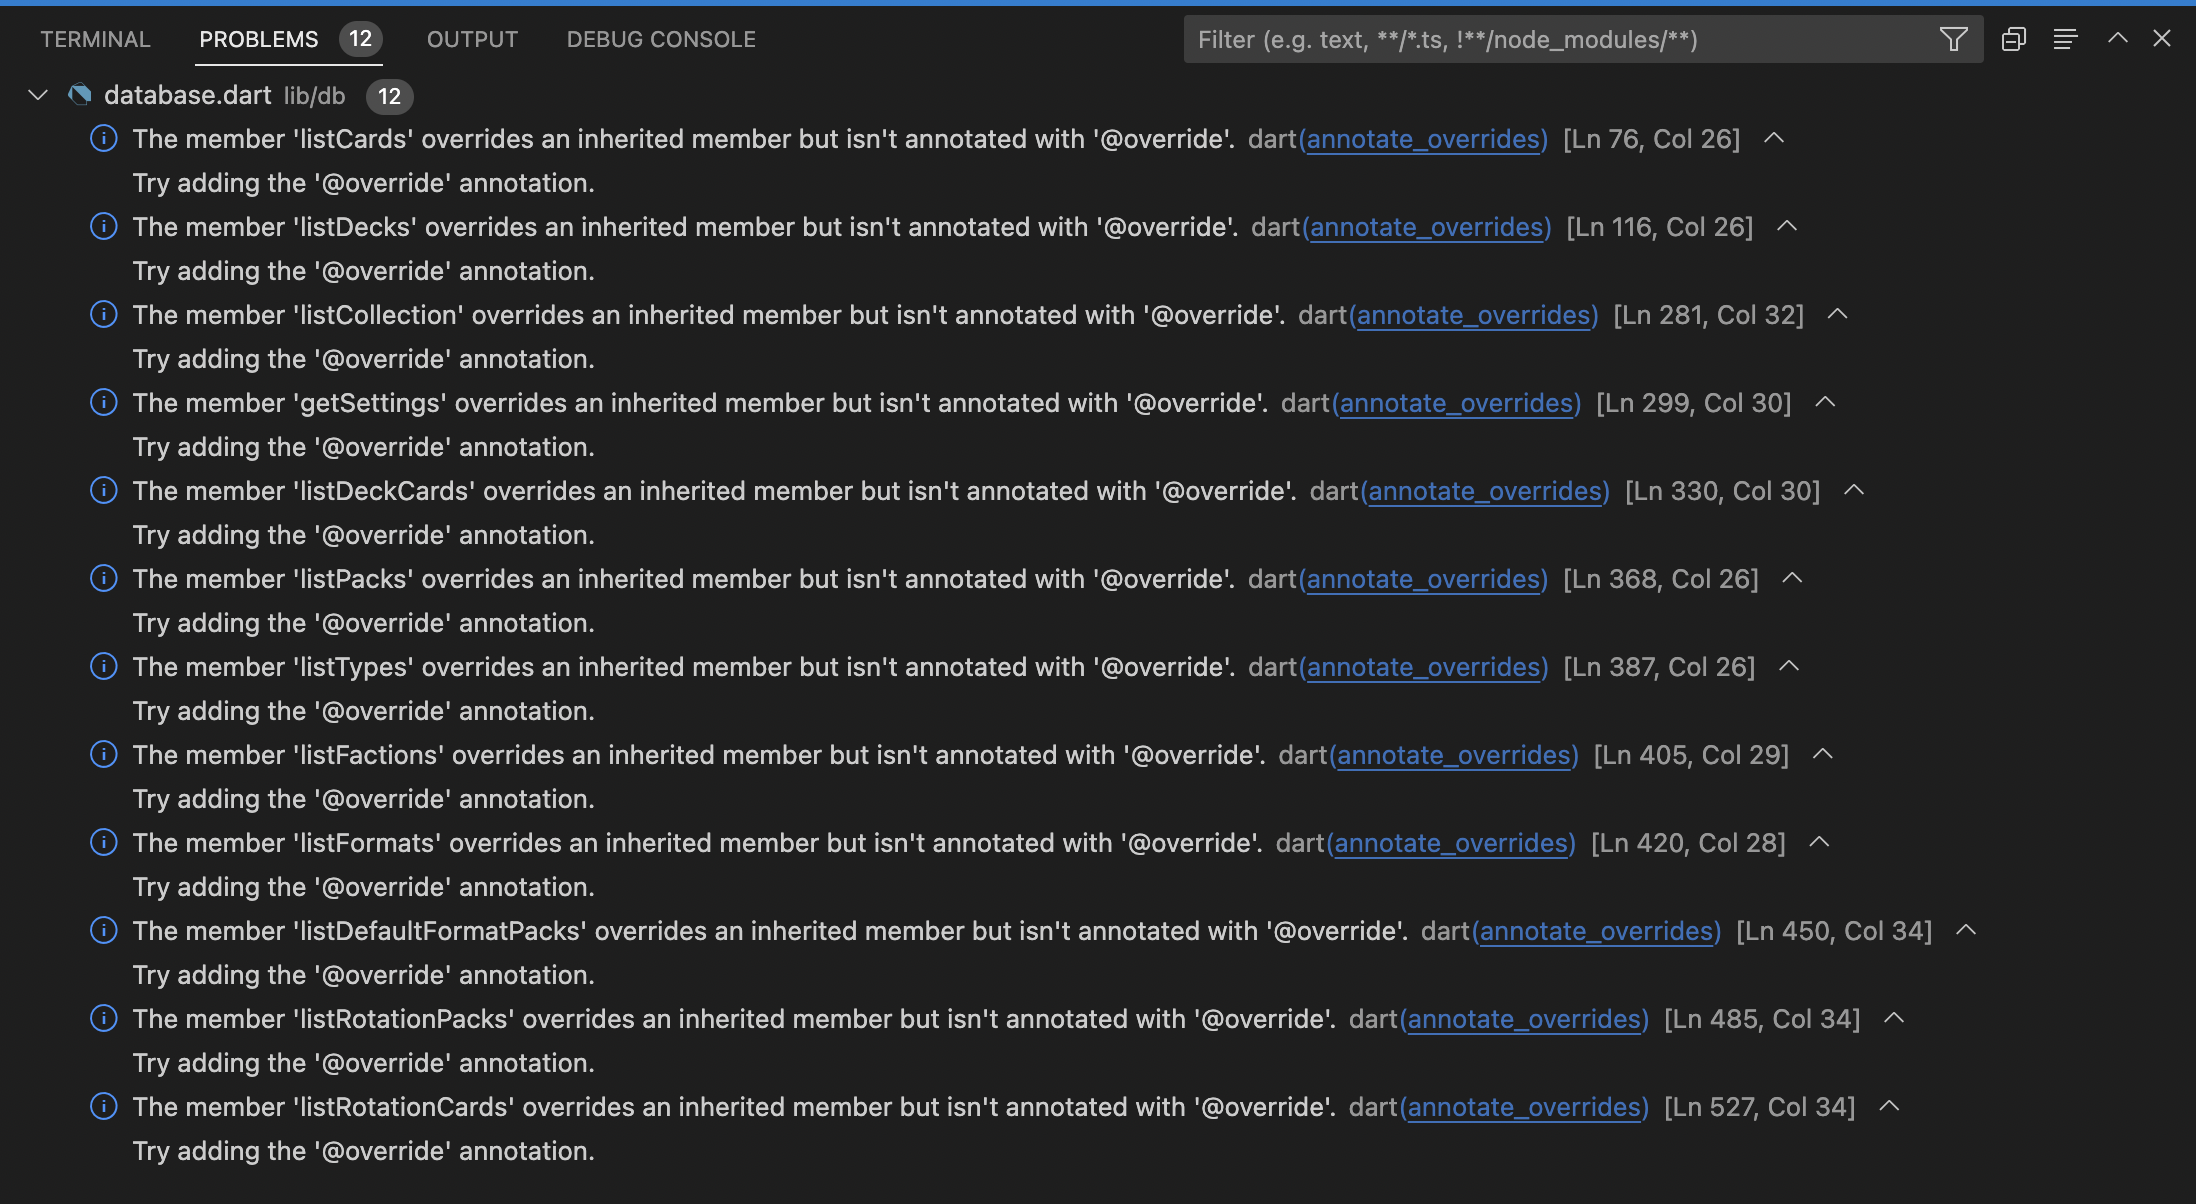2196x1204 pixels.
Task: Click the info icon beside 'listCards' warning
Action: 104,139
